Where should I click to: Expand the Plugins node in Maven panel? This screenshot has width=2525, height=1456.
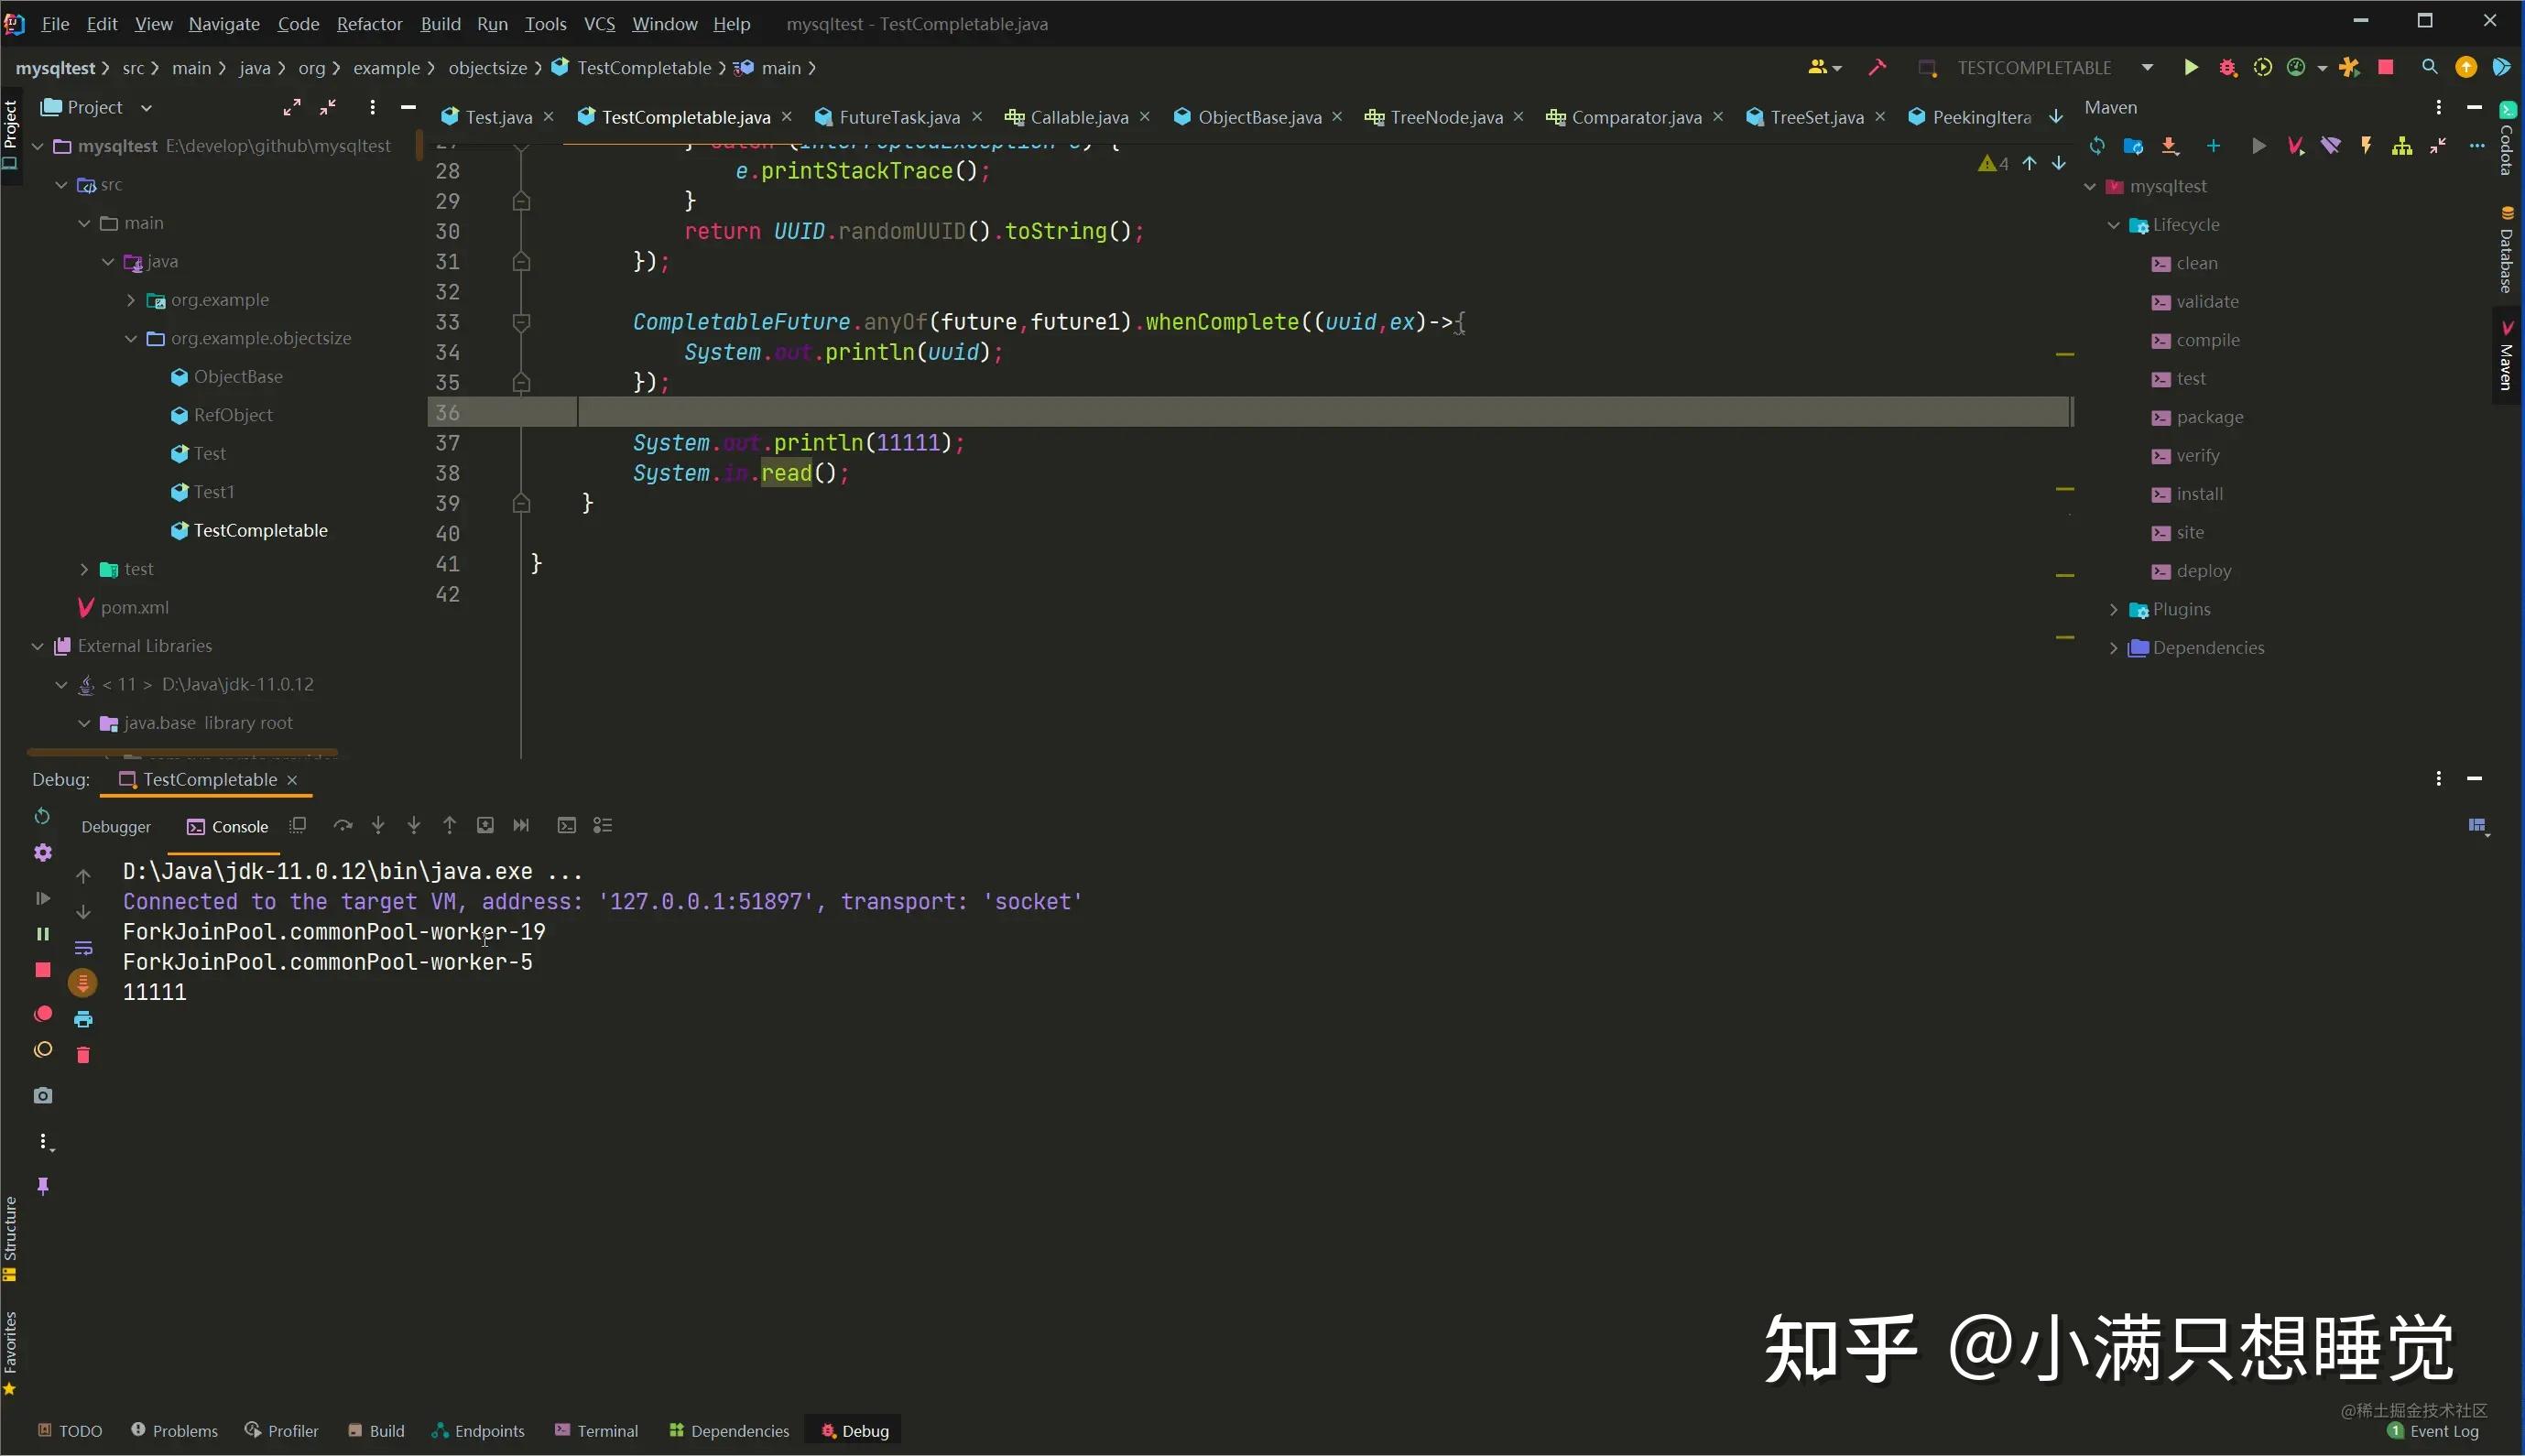point(2112,609)
